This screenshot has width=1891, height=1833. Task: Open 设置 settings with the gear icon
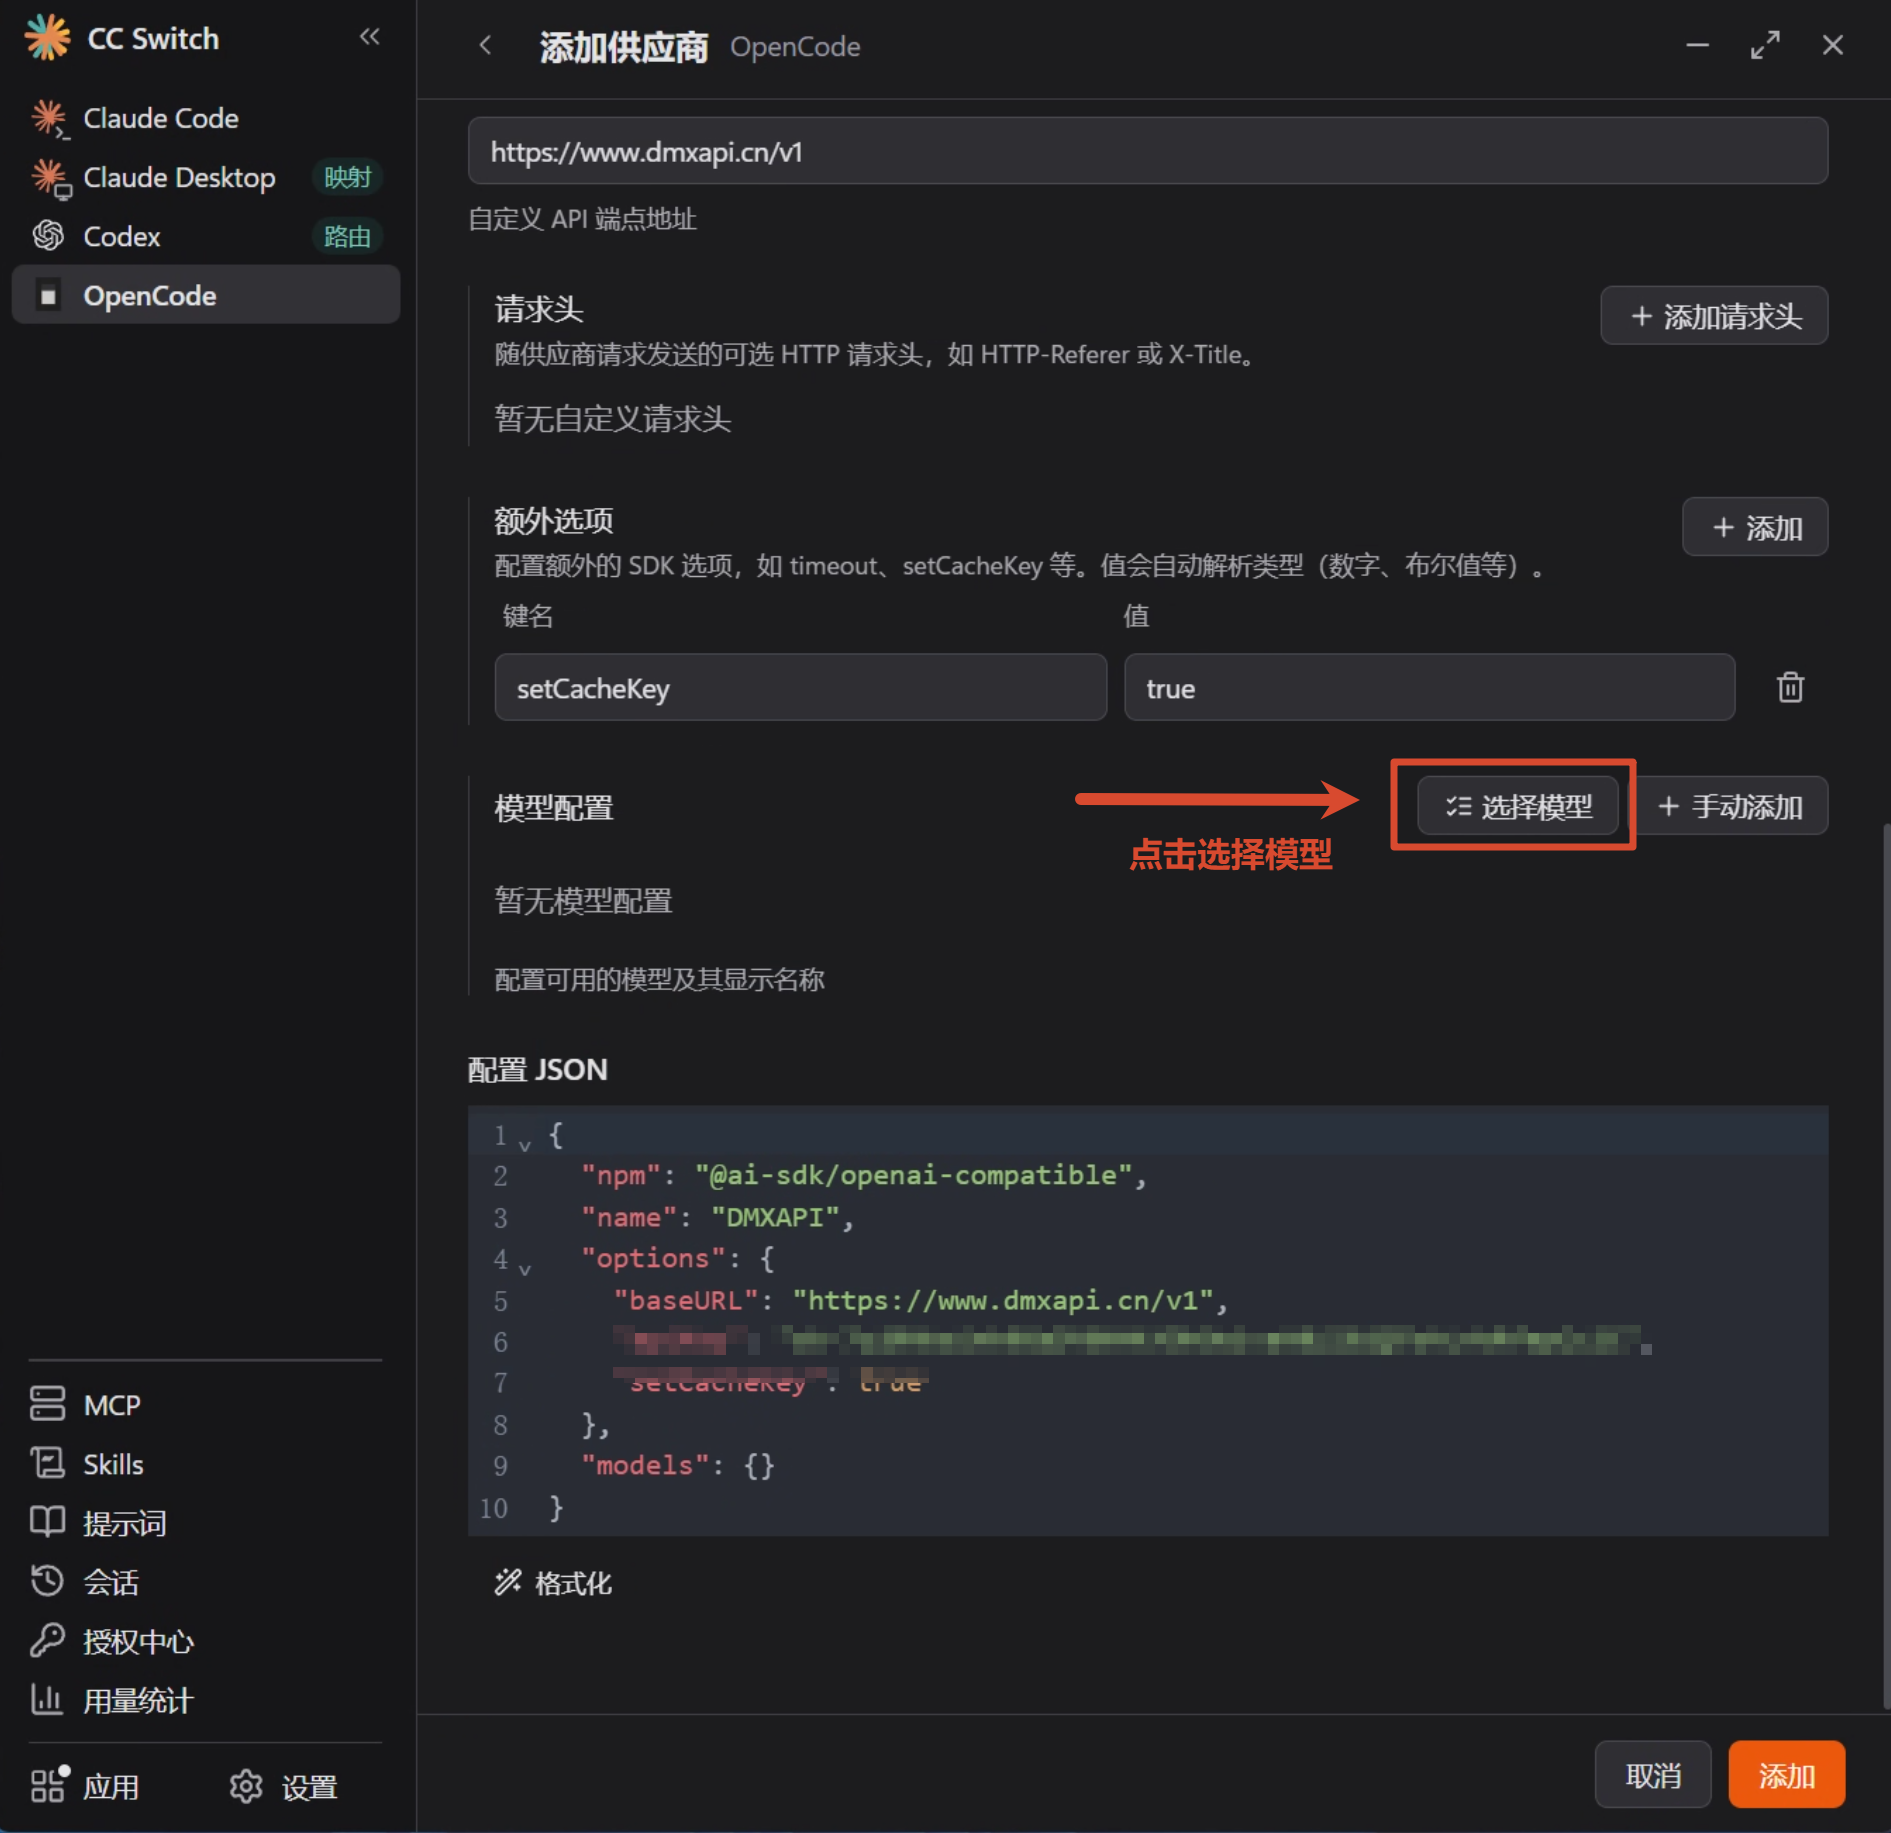point(246,1786)
